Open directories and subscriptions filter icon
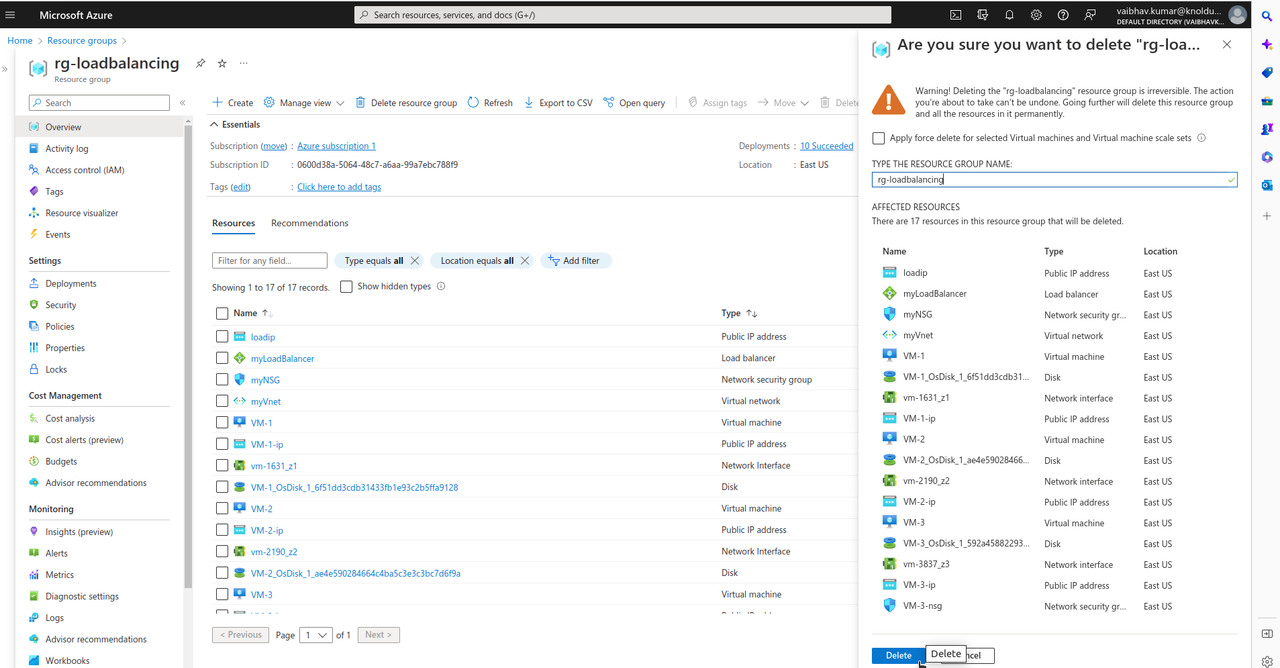Image resolution: width=1280 pixels, height=668 pixels. coord(983,15)
